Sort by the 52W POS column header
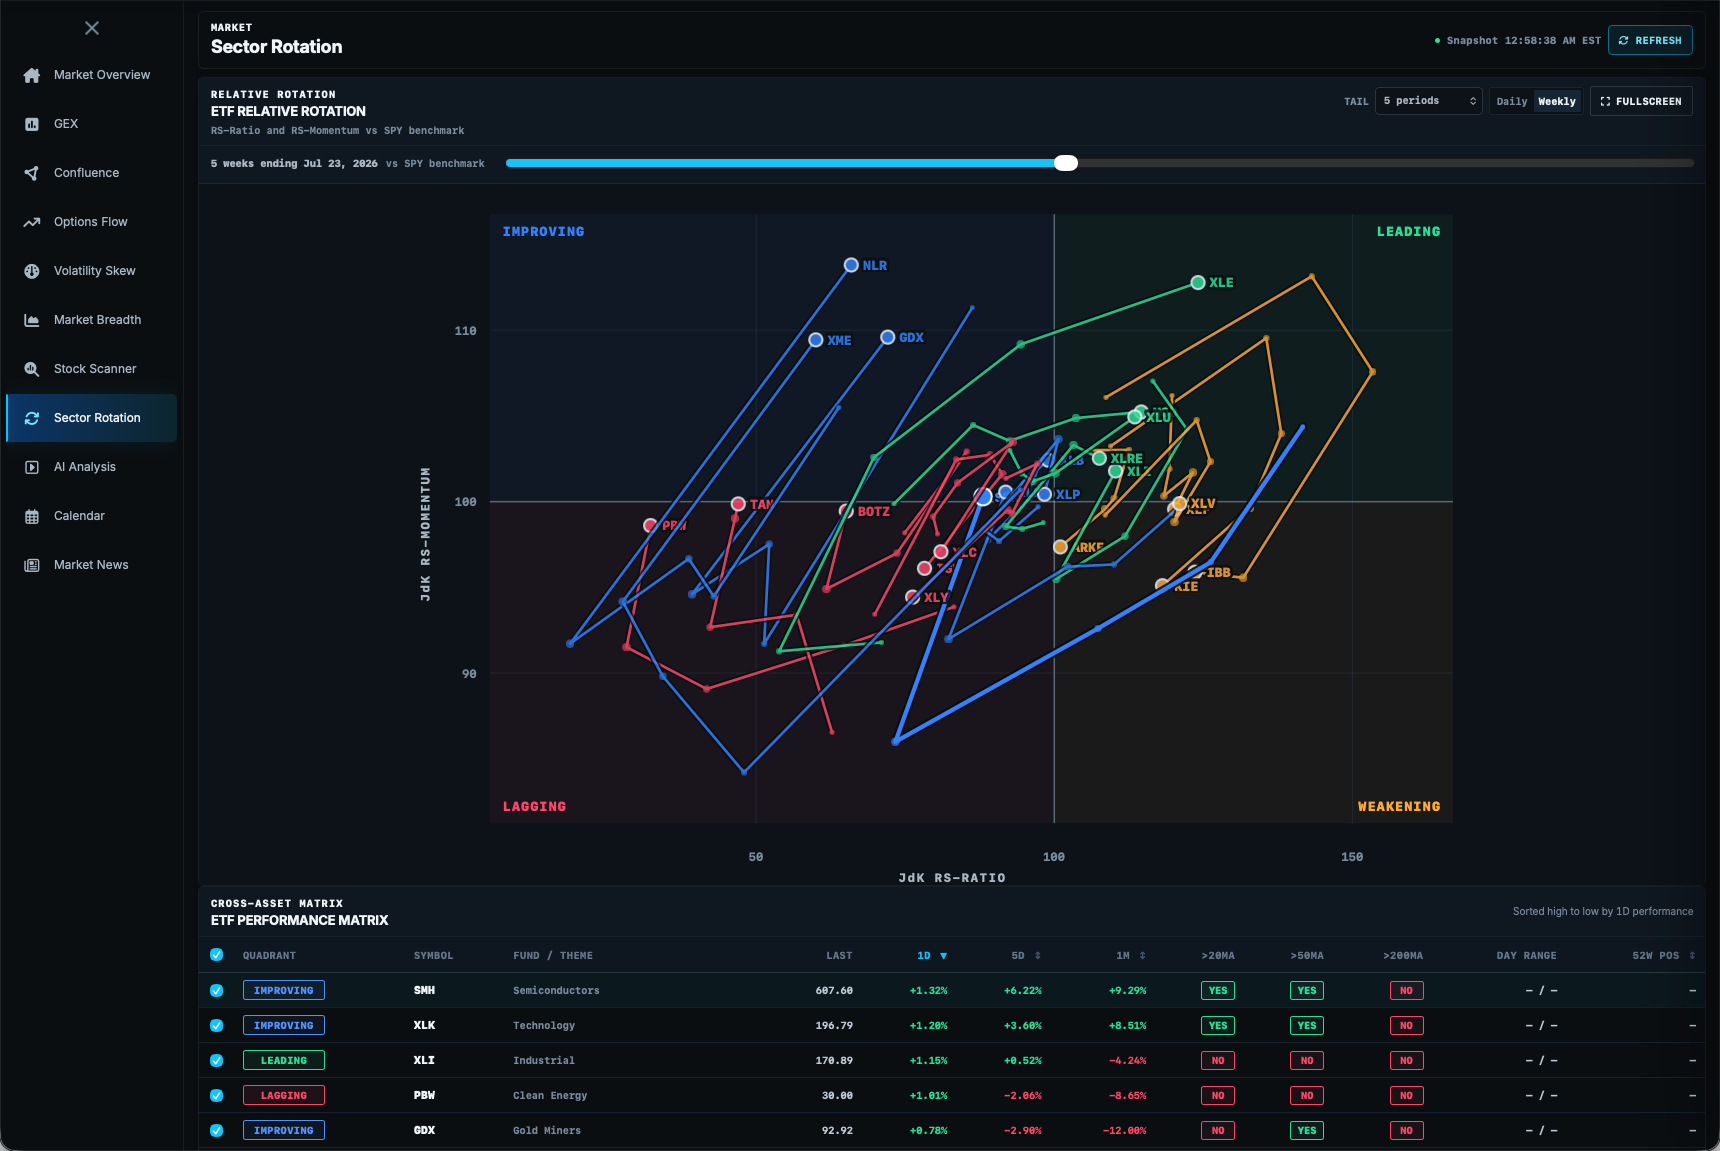Screen dimensions: 1720x1151 pos(1664,956)
